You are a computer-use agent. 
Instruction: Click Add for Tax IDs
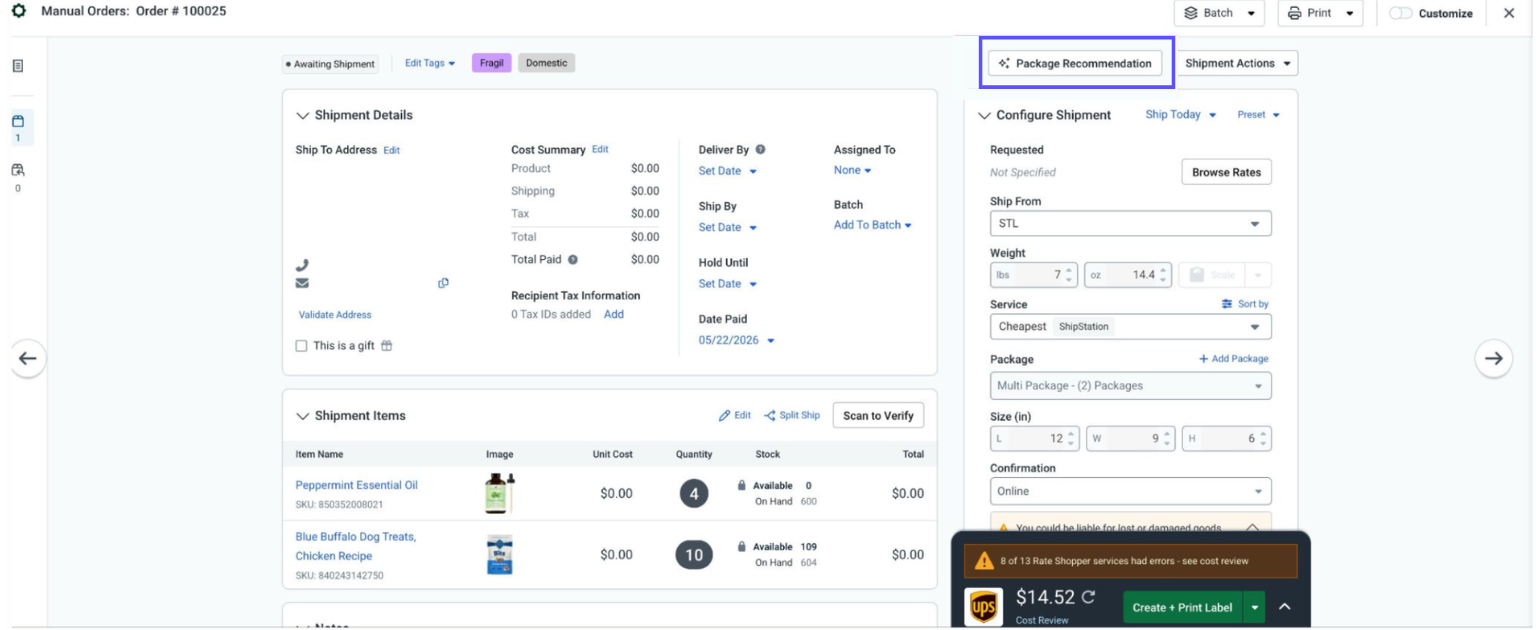click(x=614, y=314)
